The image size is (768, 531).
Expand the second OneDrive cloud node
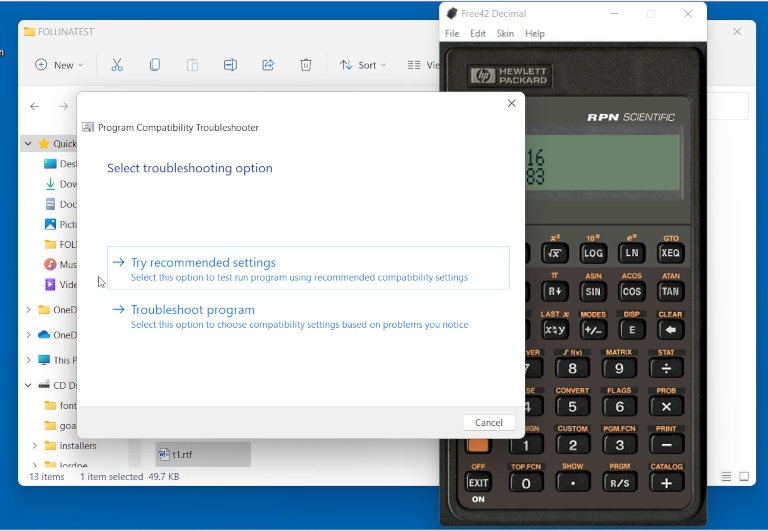click(28, 335)
